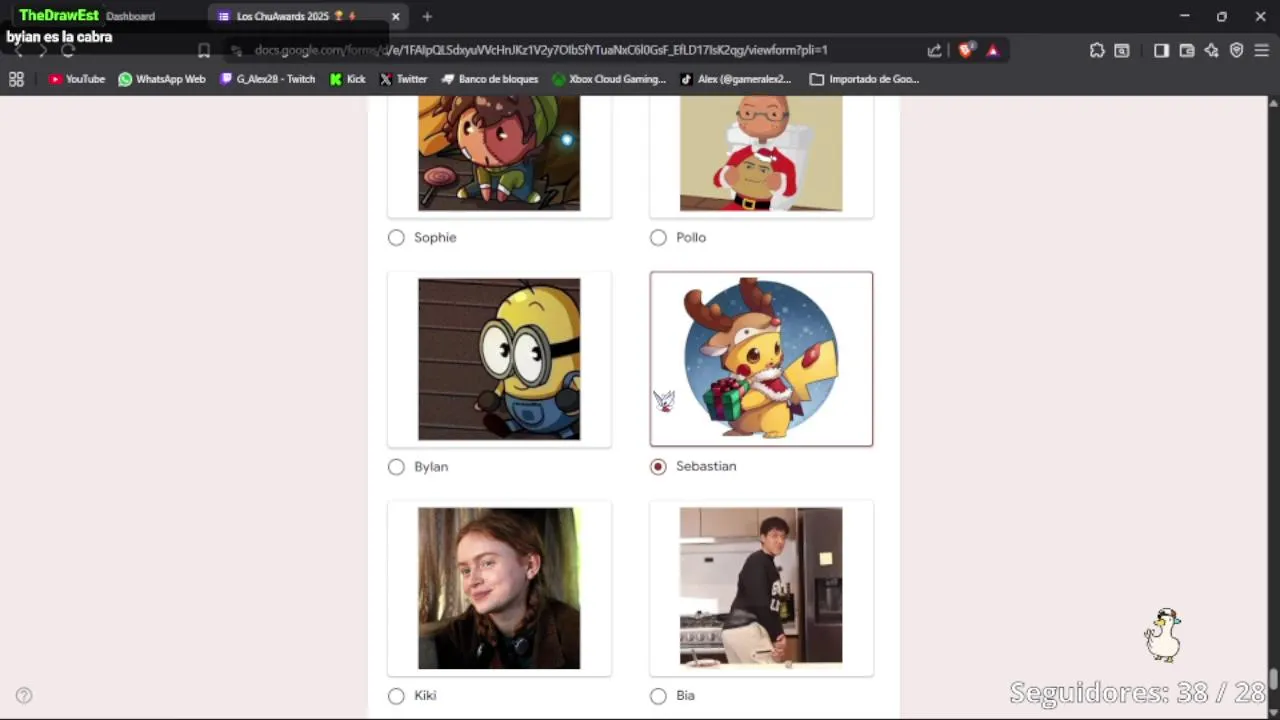The height and width of the screenshot is (720, 1280).
Task: Click the Dashboard tab label
Action: pyautogui.click(x=130, y=16)
